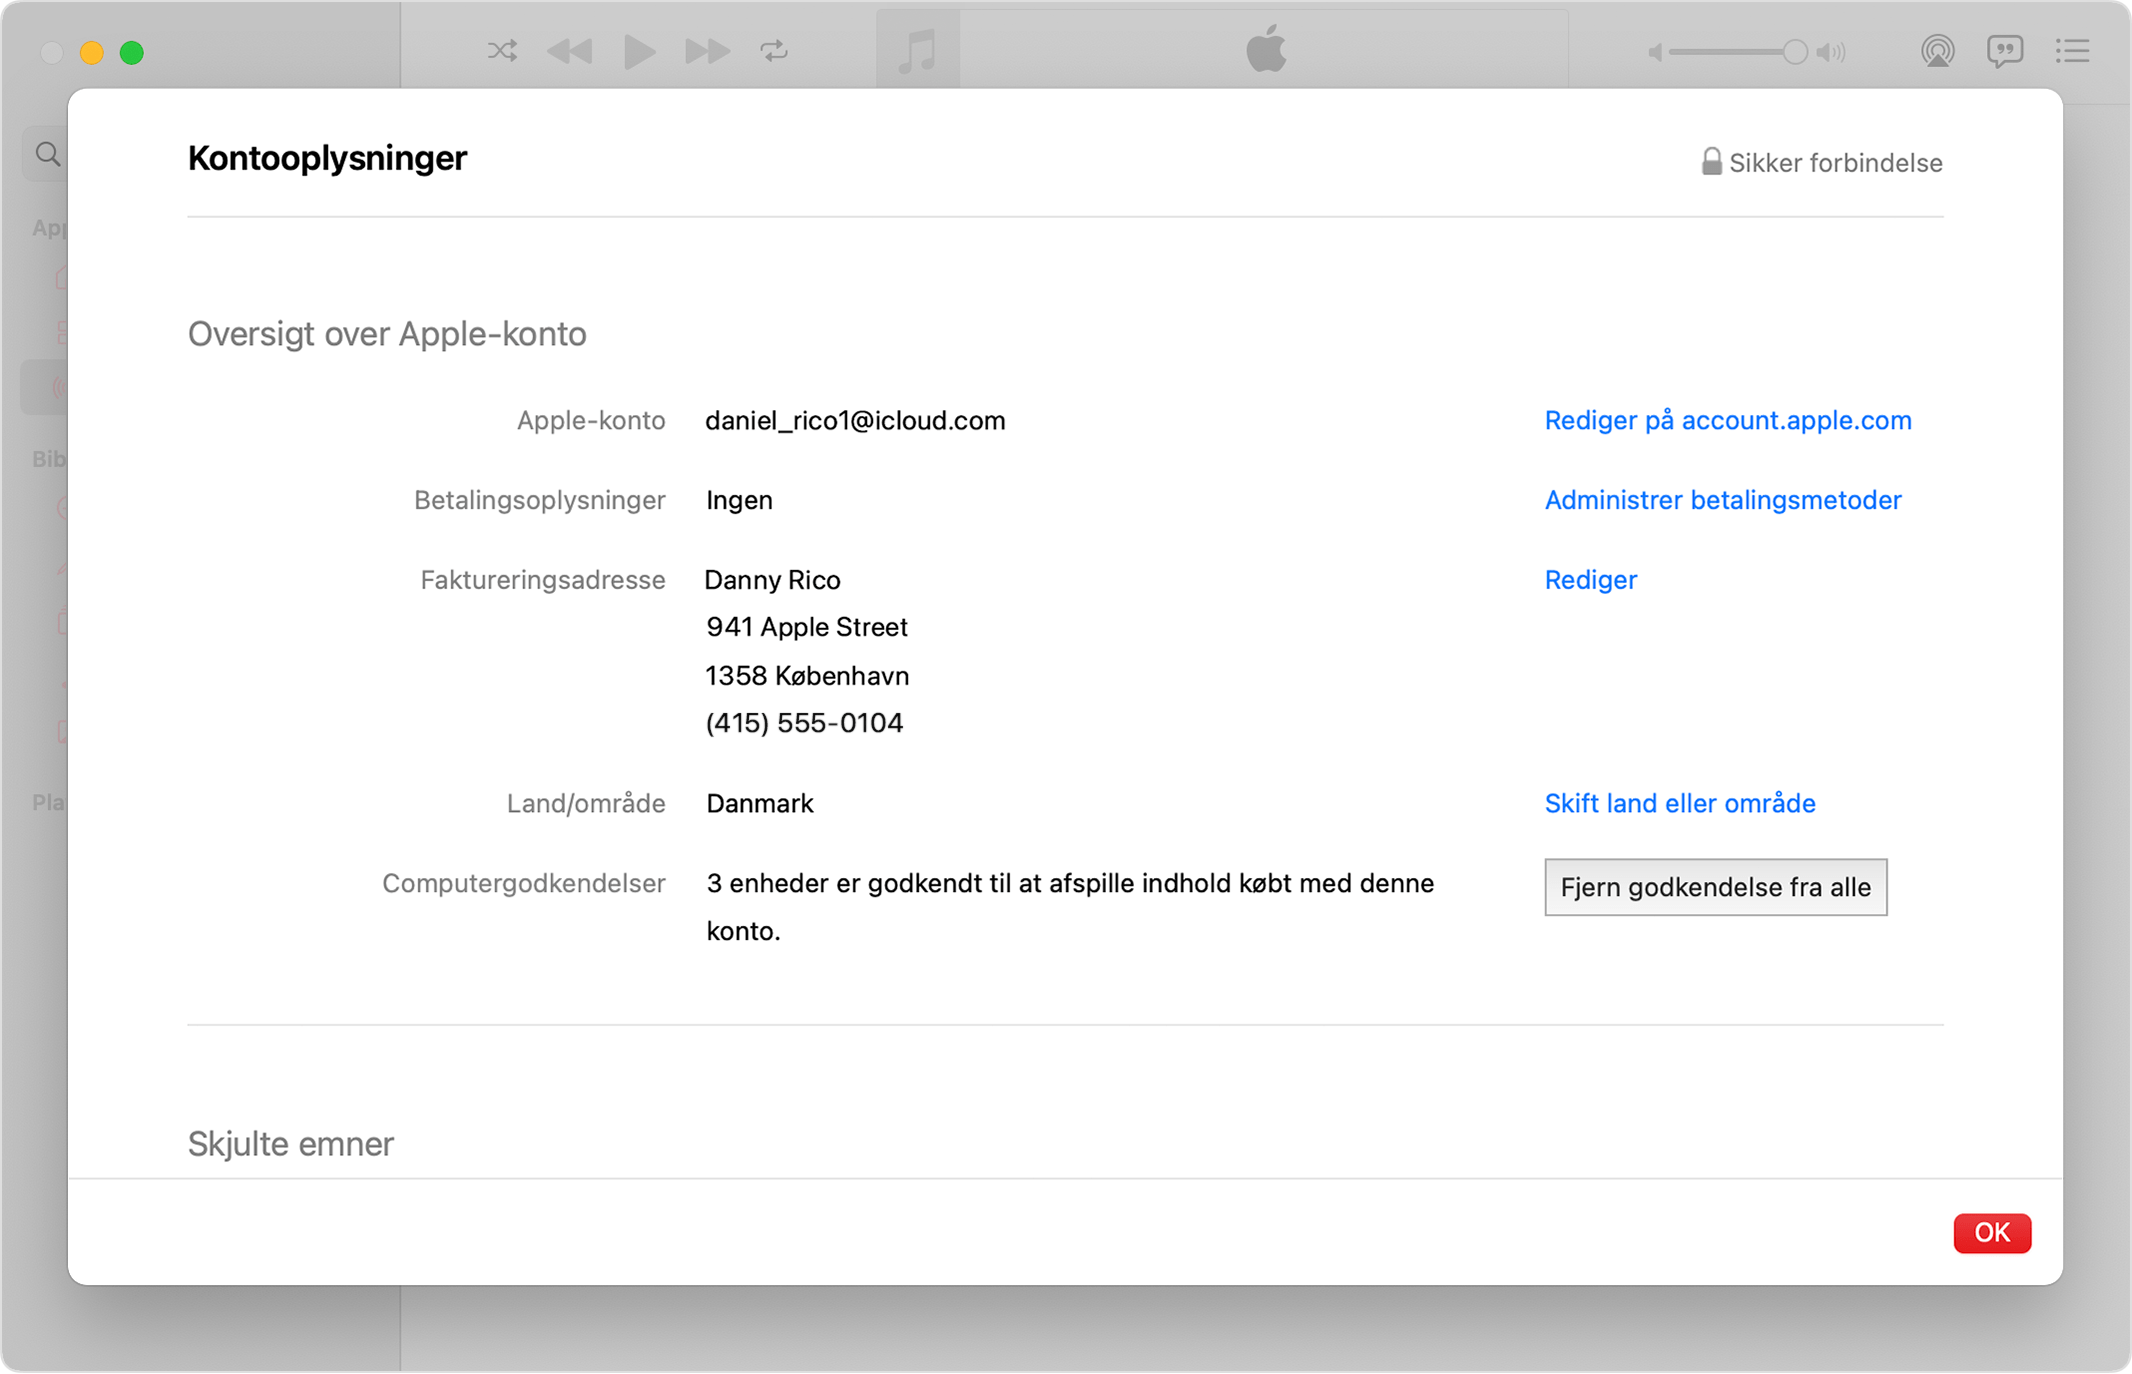Click the sidebar search field icon

(47, 154)
